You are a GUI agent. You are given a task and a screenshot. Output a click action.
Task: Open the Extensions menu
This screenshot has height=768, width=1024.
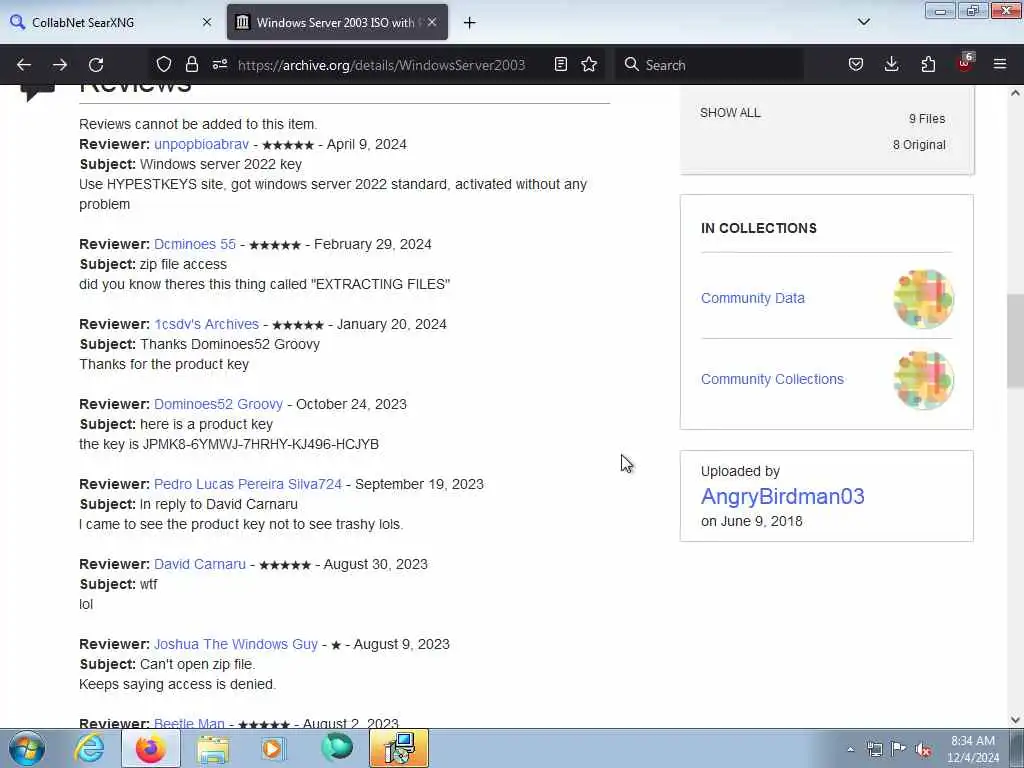928,64
